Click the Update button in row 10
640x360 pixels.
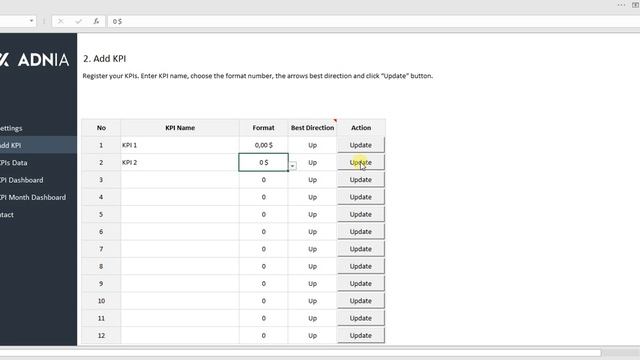tap(361, 301)
